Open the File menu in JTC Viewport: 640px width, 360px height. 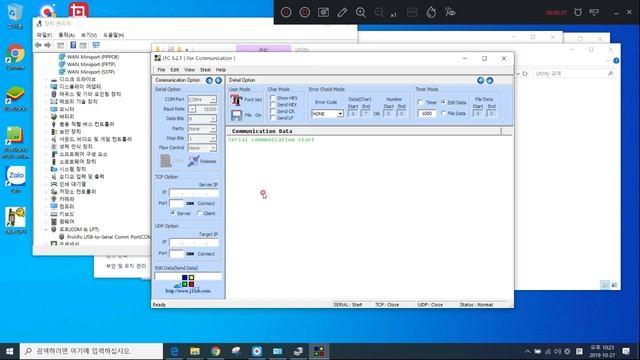pos(161,70)
